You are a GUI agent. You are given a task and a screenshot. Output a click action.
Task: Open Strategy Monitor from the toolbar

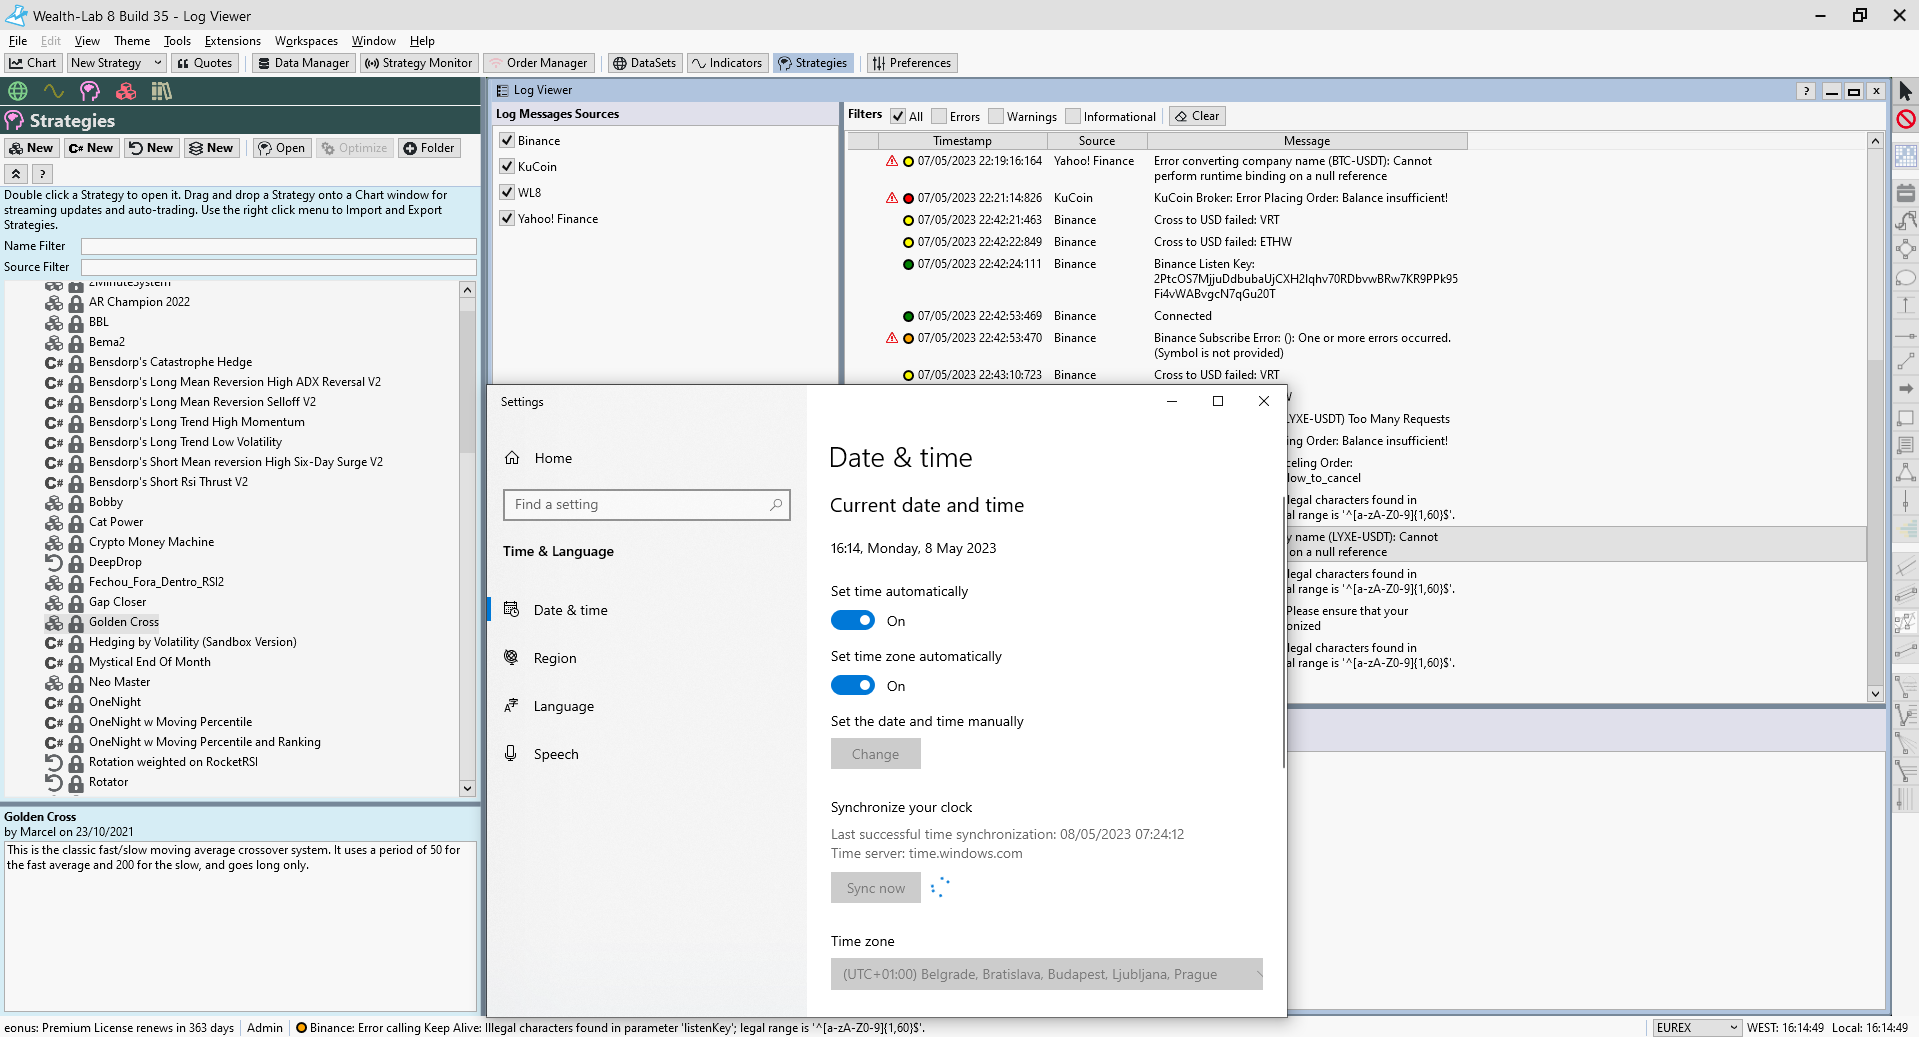point(418,63)
